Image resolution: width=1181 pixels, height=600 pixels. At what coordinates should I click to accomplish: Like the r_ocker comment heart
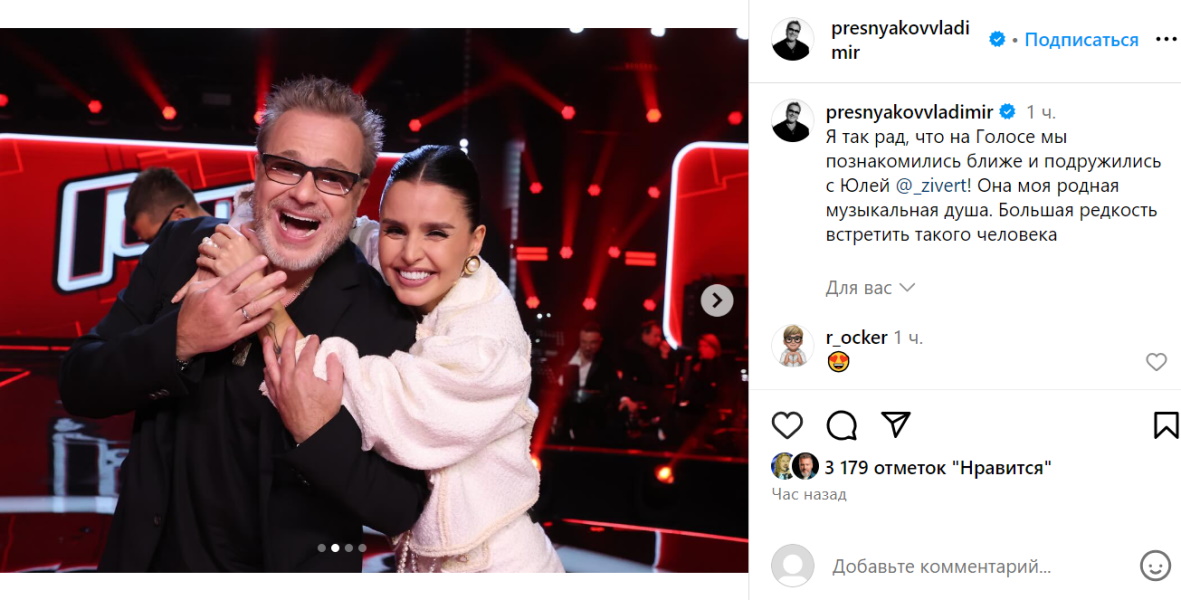(x=1156, y=362)
